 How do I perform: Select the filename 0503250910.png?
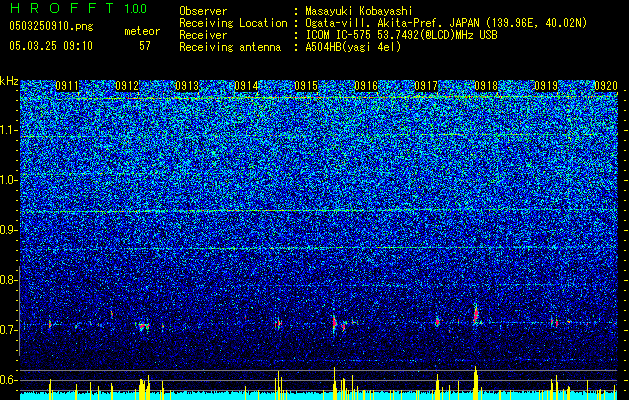point(51,27)
